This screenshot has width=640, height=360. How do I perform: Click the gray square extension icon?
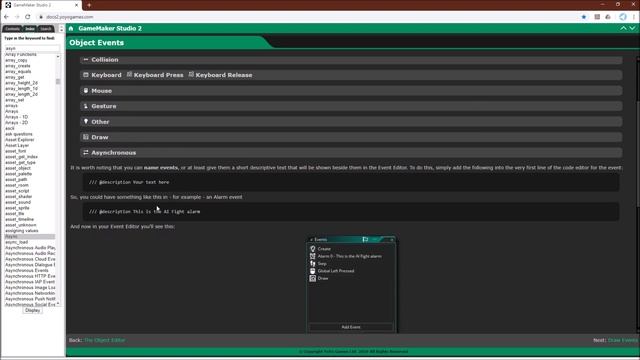[x=597, y=17]
